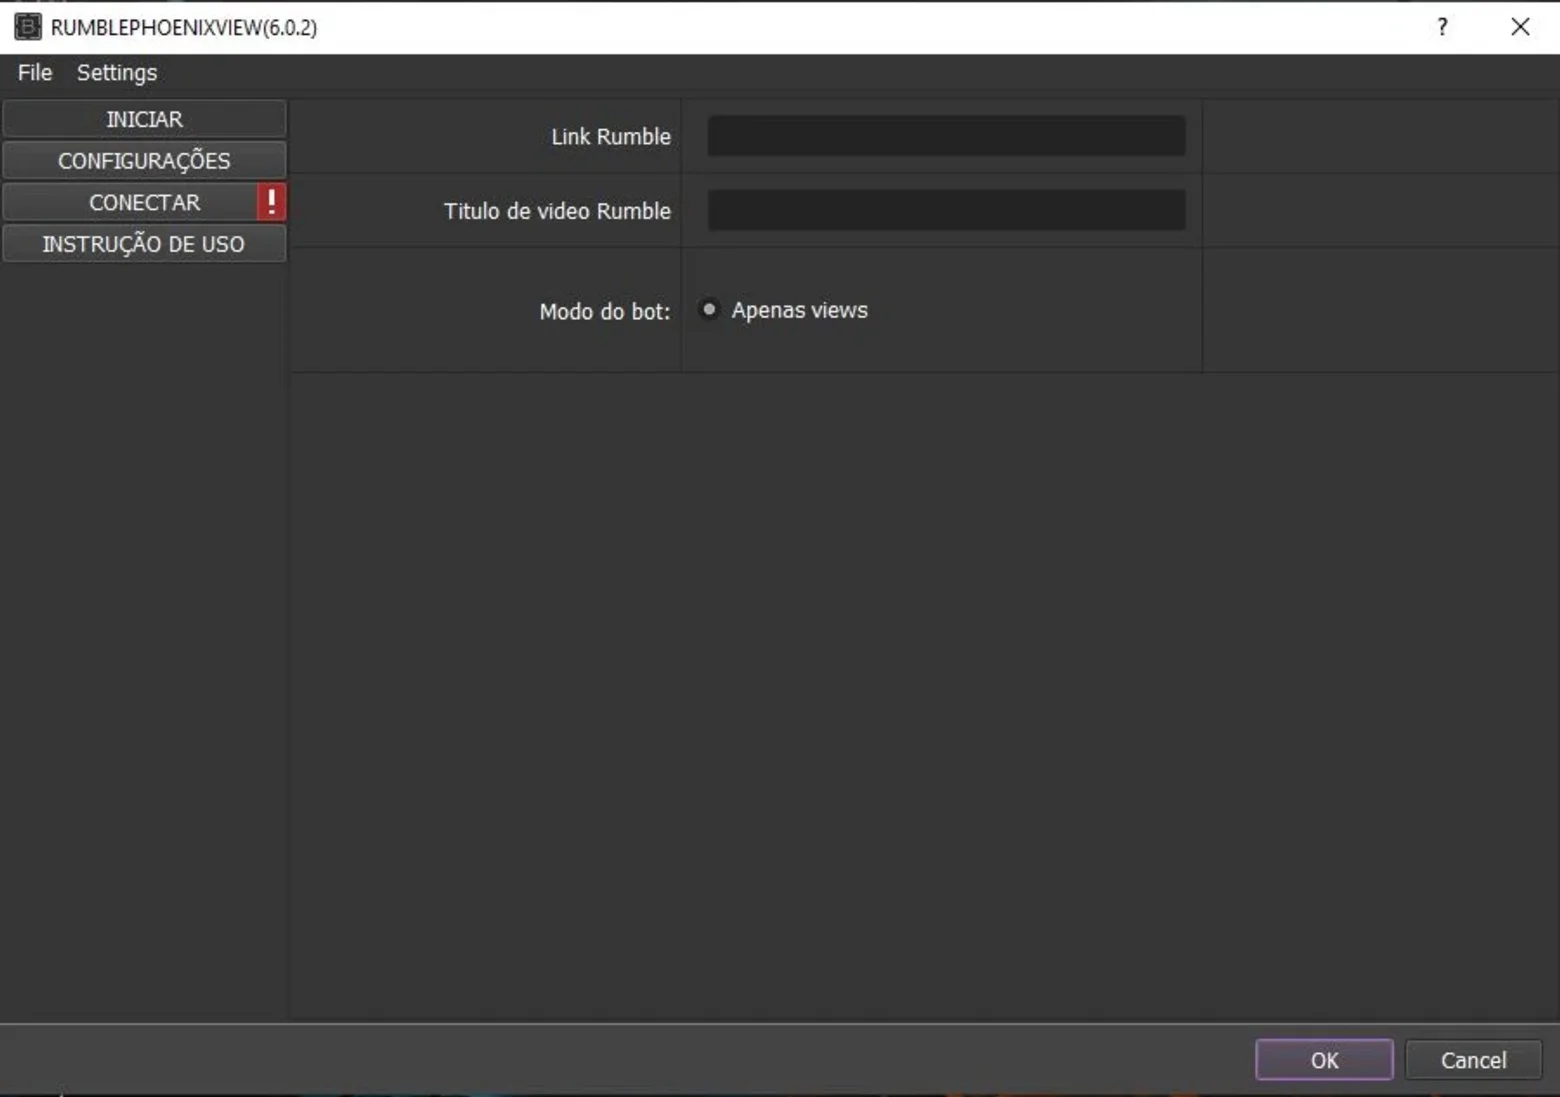Click the Modo do bot label

point(605,312)
